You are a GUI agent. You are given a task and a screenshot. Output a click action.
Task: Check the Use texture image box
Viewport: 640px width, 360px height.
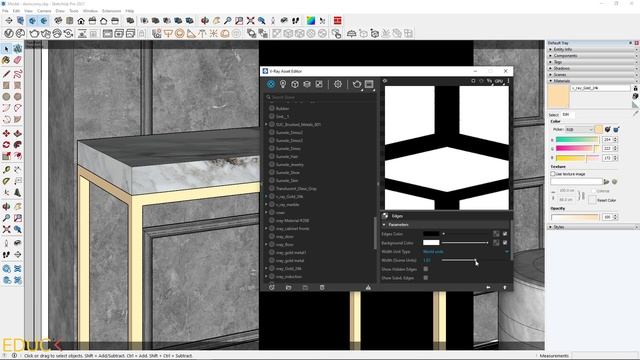point(553,174)
